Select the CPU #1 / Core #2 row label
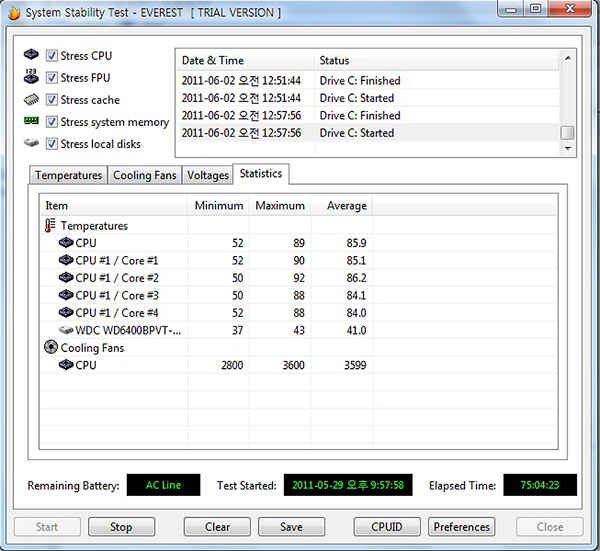600x551 pixels. click(117, 278)
